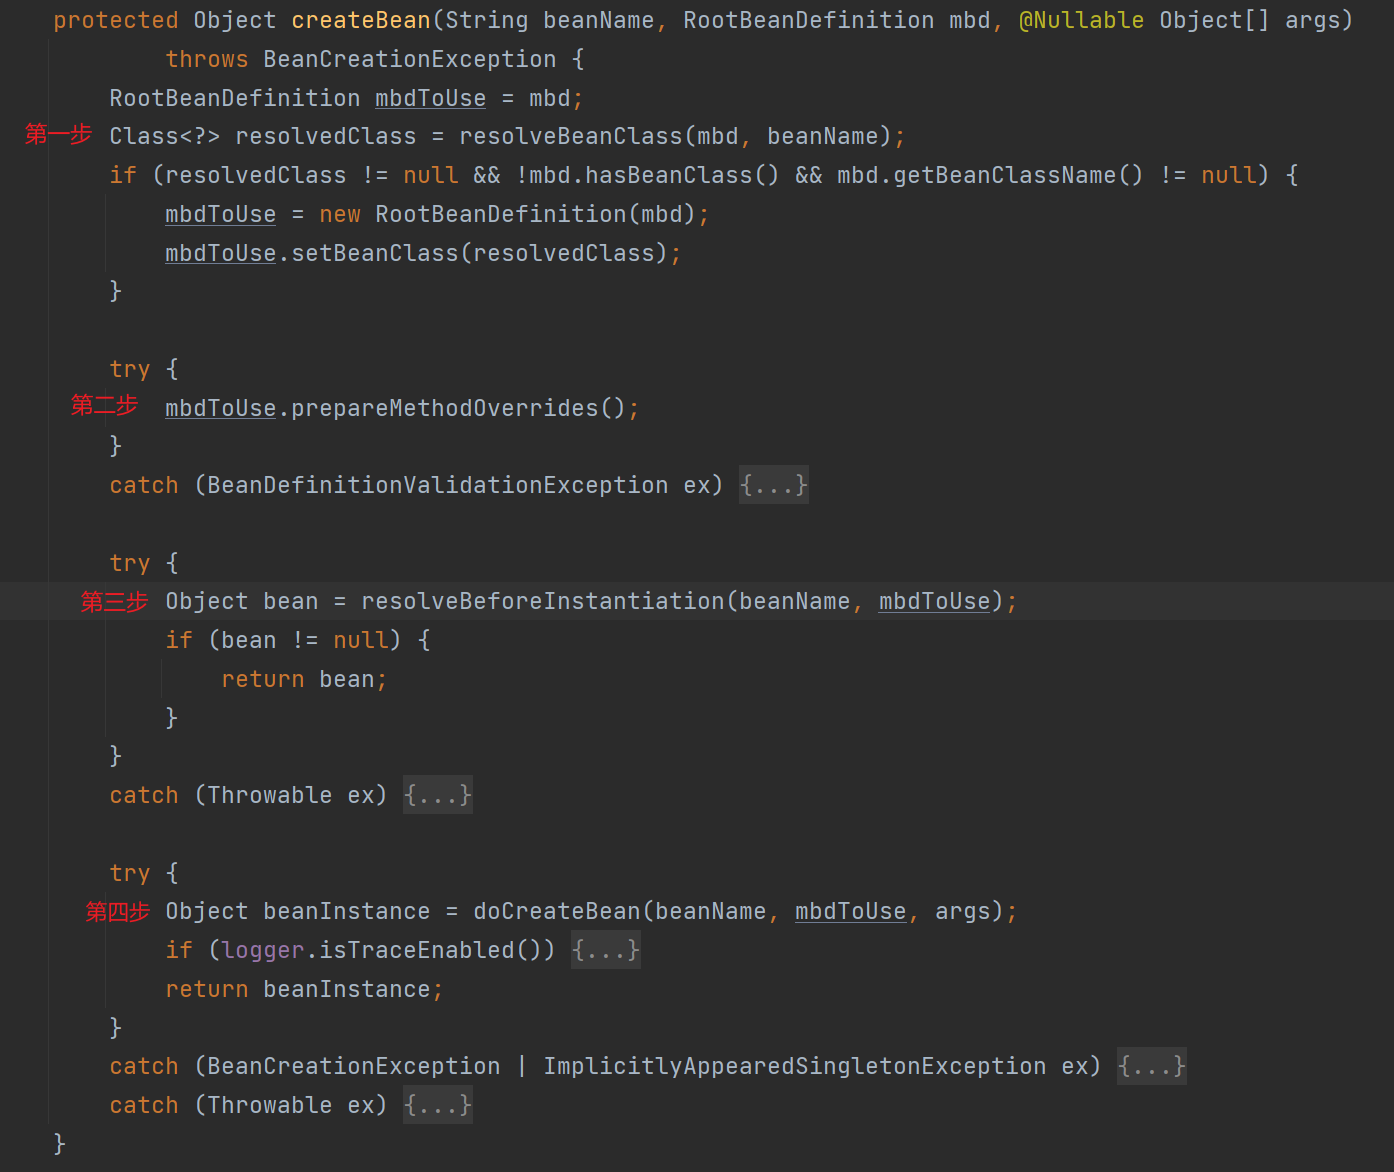This screenshot has width=1394, height=1172.
Task: Click BeanCreationException in the throws clause
Action: coord(409,60)
